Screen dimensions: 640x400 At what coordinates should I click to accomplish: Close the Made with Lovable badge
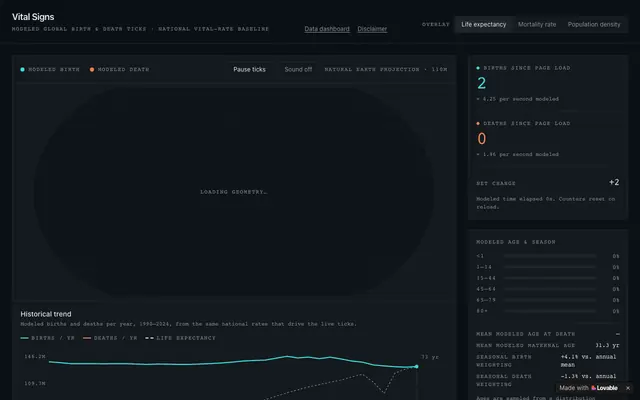pyautogui.click(x=628, y=388)
